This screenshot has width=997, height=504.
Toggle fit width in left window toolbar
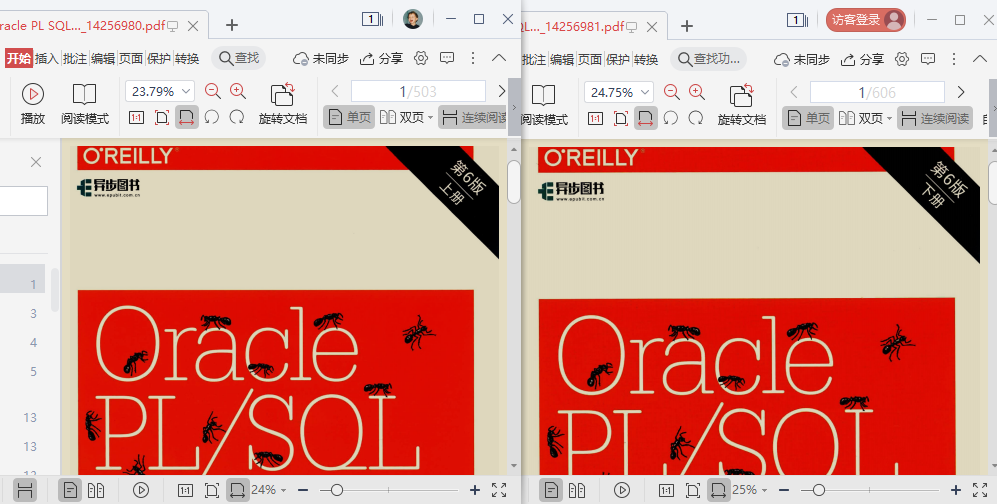pyautogui.click(x=186, y=118)
